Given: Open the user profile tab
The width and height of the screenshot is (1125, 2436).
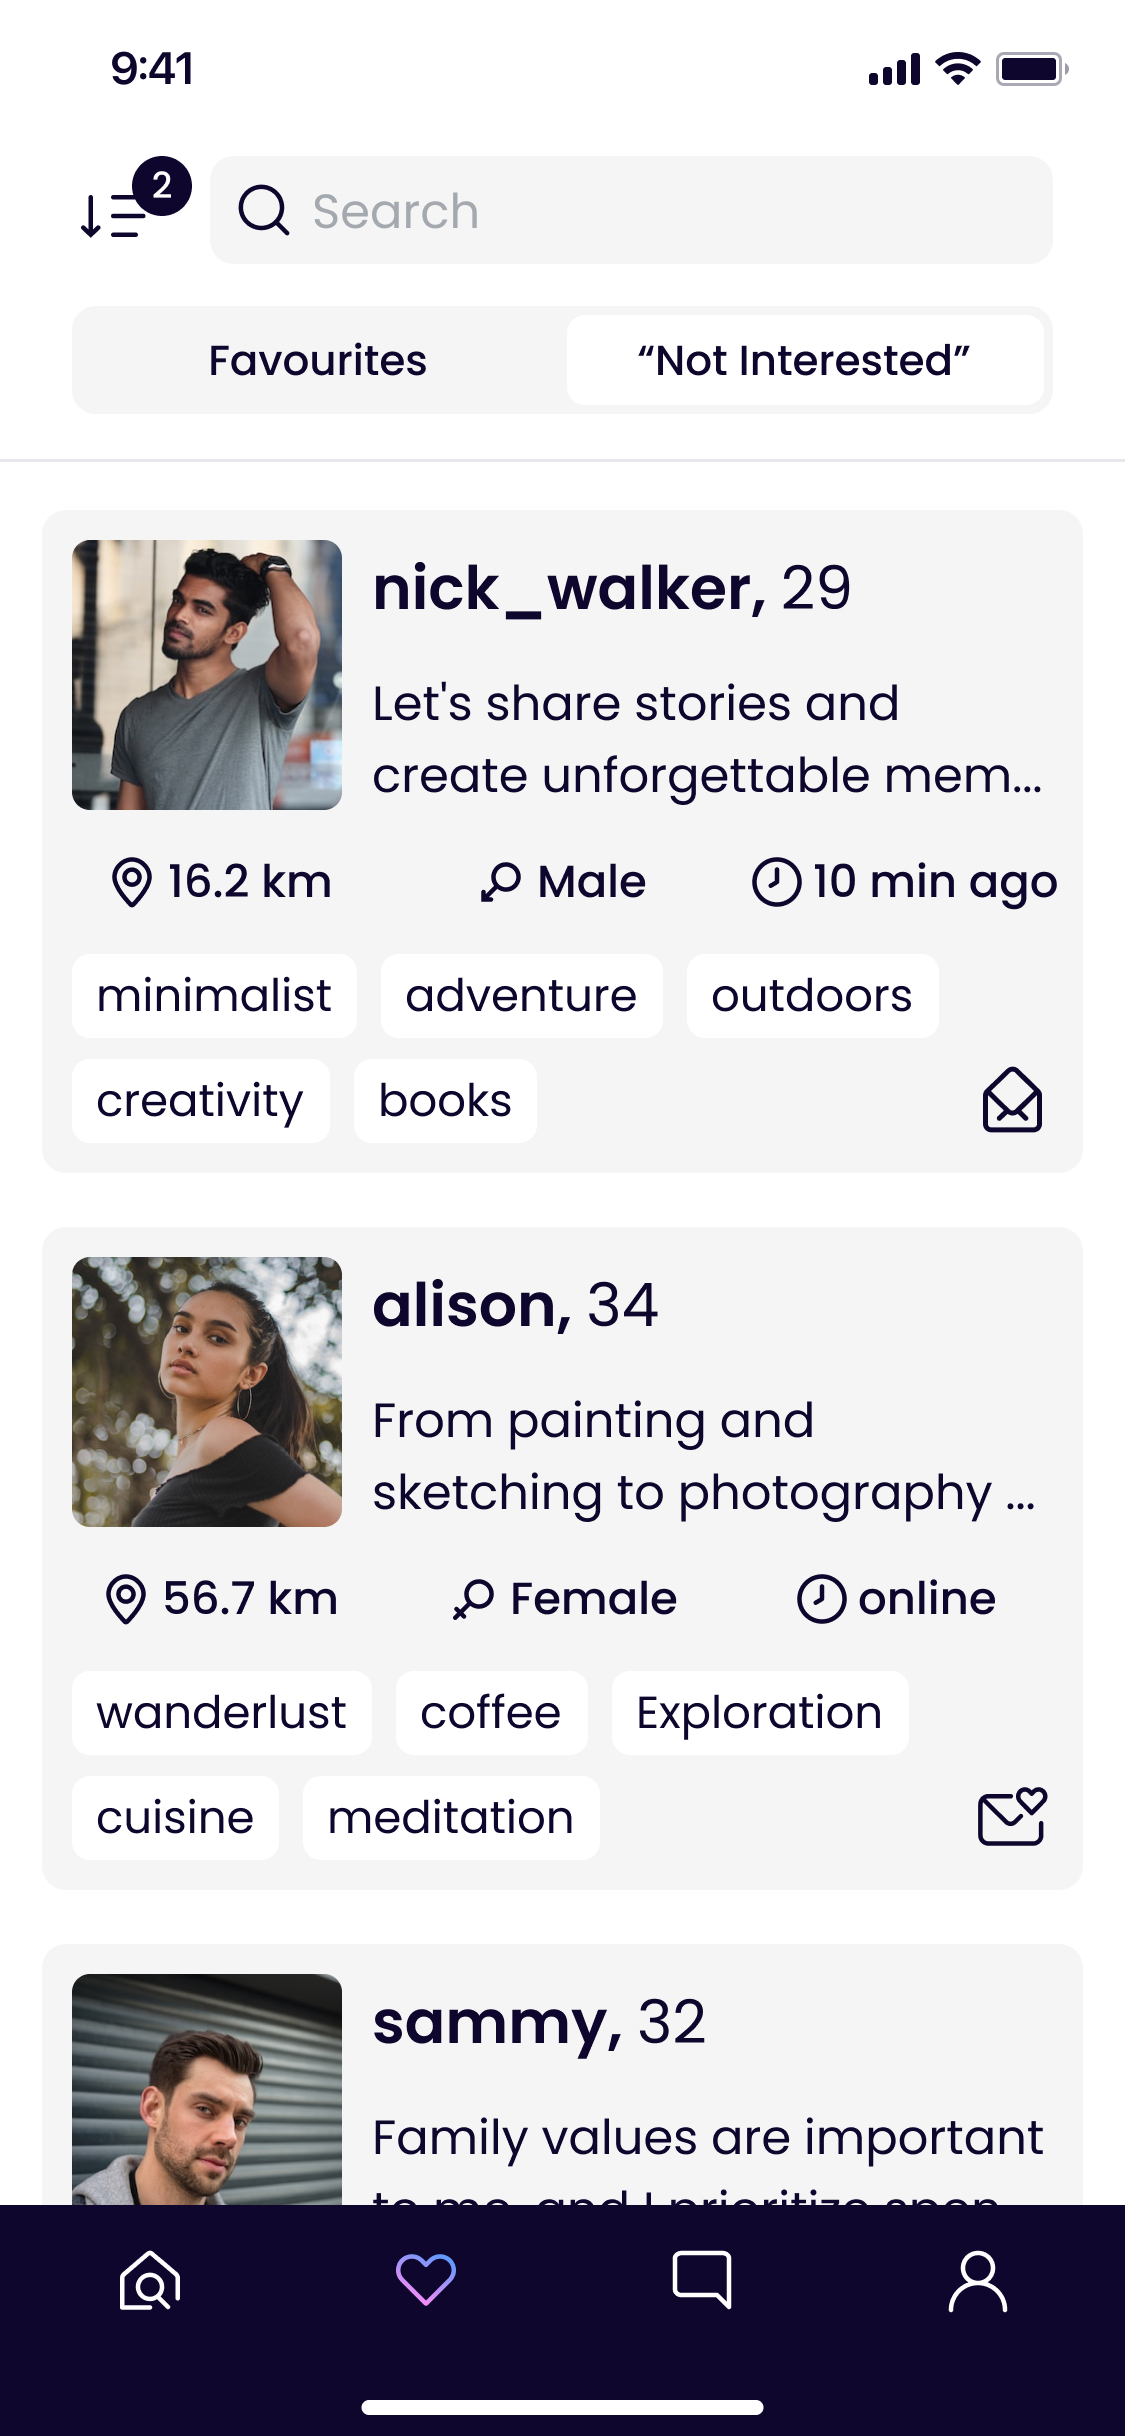Looking at the screenshot, I should [977, 2280].
